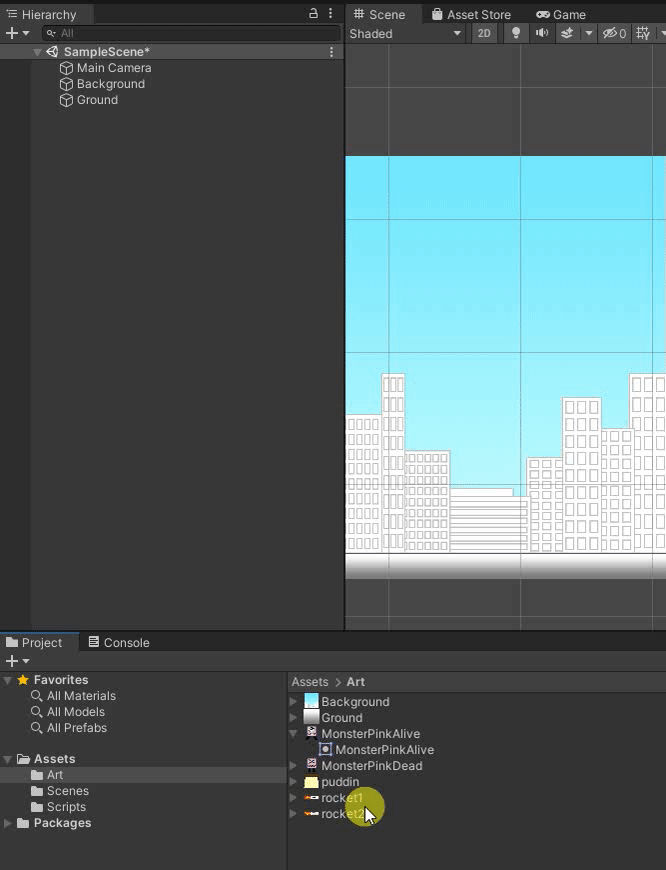Click the scene effects layers icon
The image size is (666, 870).
tap(567, 33)
